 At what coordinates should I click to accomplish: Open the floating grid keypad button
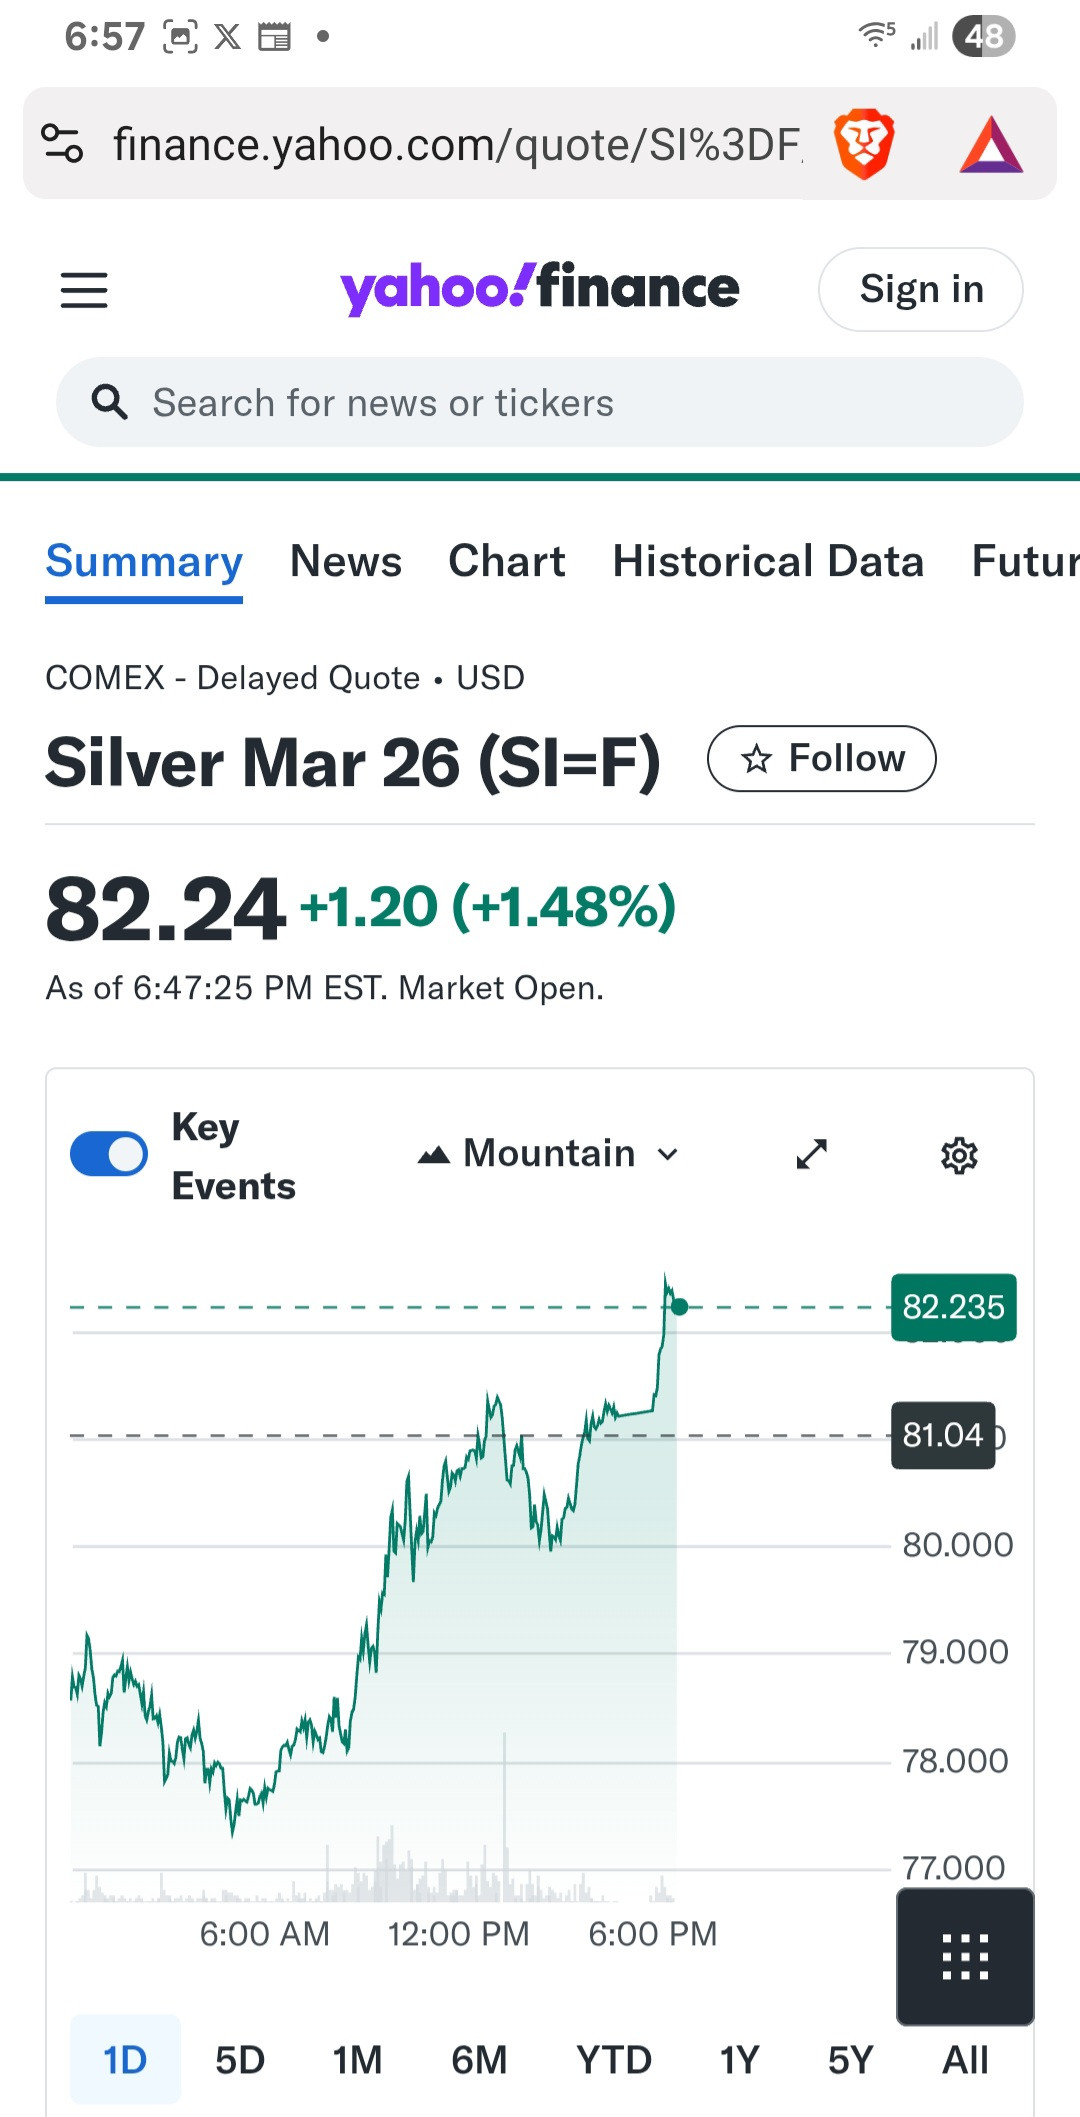point(965,1957)
